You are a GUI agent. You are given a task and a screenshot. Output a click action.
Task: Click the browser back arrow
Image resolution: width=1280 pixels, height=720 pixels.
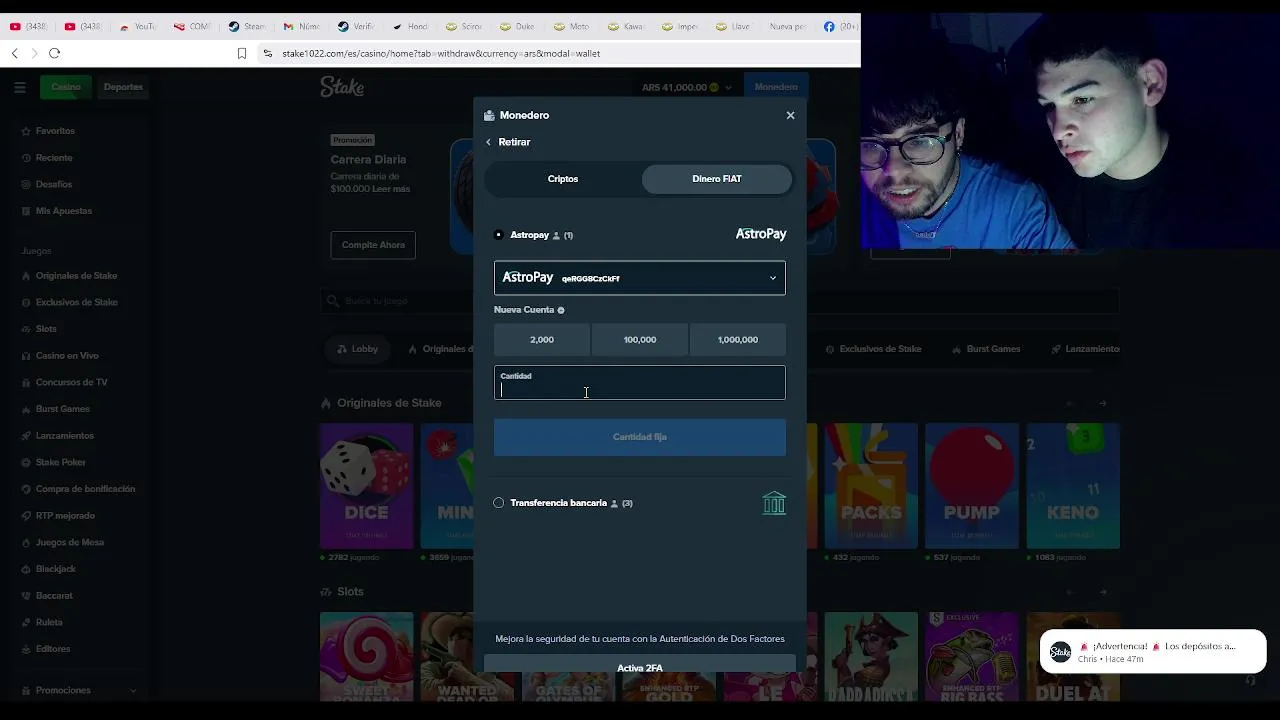(x=15, y=53)
